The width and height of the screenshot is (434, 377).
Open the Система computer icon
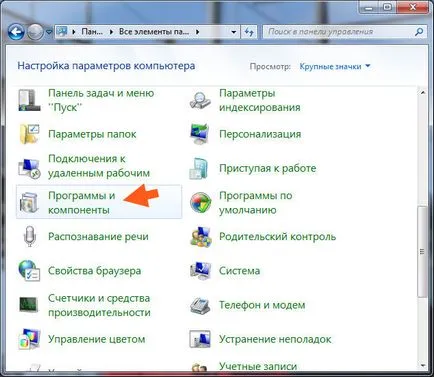[x=200, y=271]
